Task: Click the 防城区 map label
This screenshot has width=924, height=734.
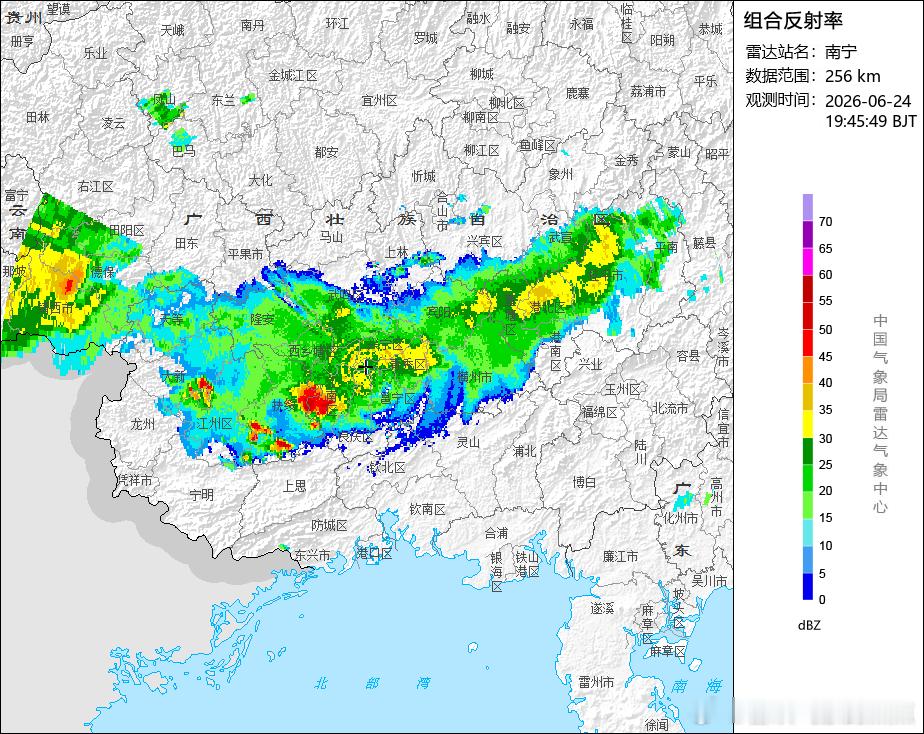Action: click(x=329, y=525)
